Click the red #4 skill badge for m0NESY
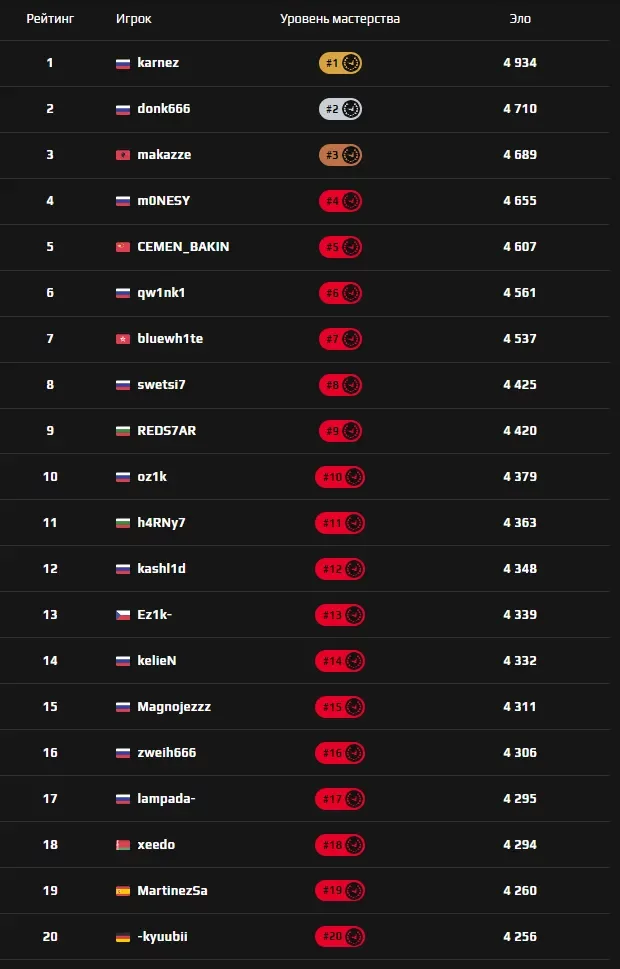The image size is (620, 969). coord(340,201)
